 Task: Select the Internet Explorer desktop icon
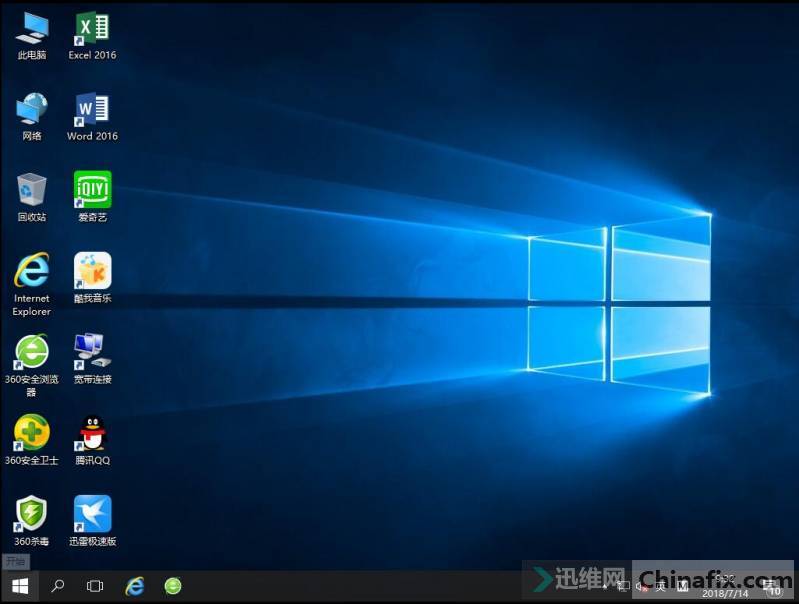pyautogui.click(x=32, y=284)
